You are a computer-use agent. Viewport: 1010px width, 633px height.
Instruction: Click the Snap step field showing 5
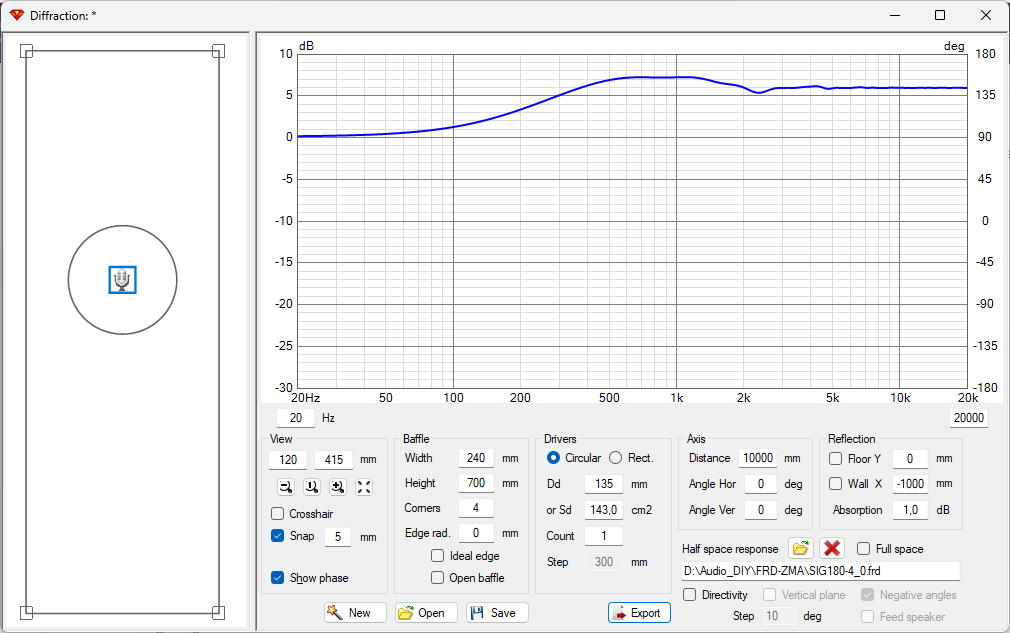338,536
